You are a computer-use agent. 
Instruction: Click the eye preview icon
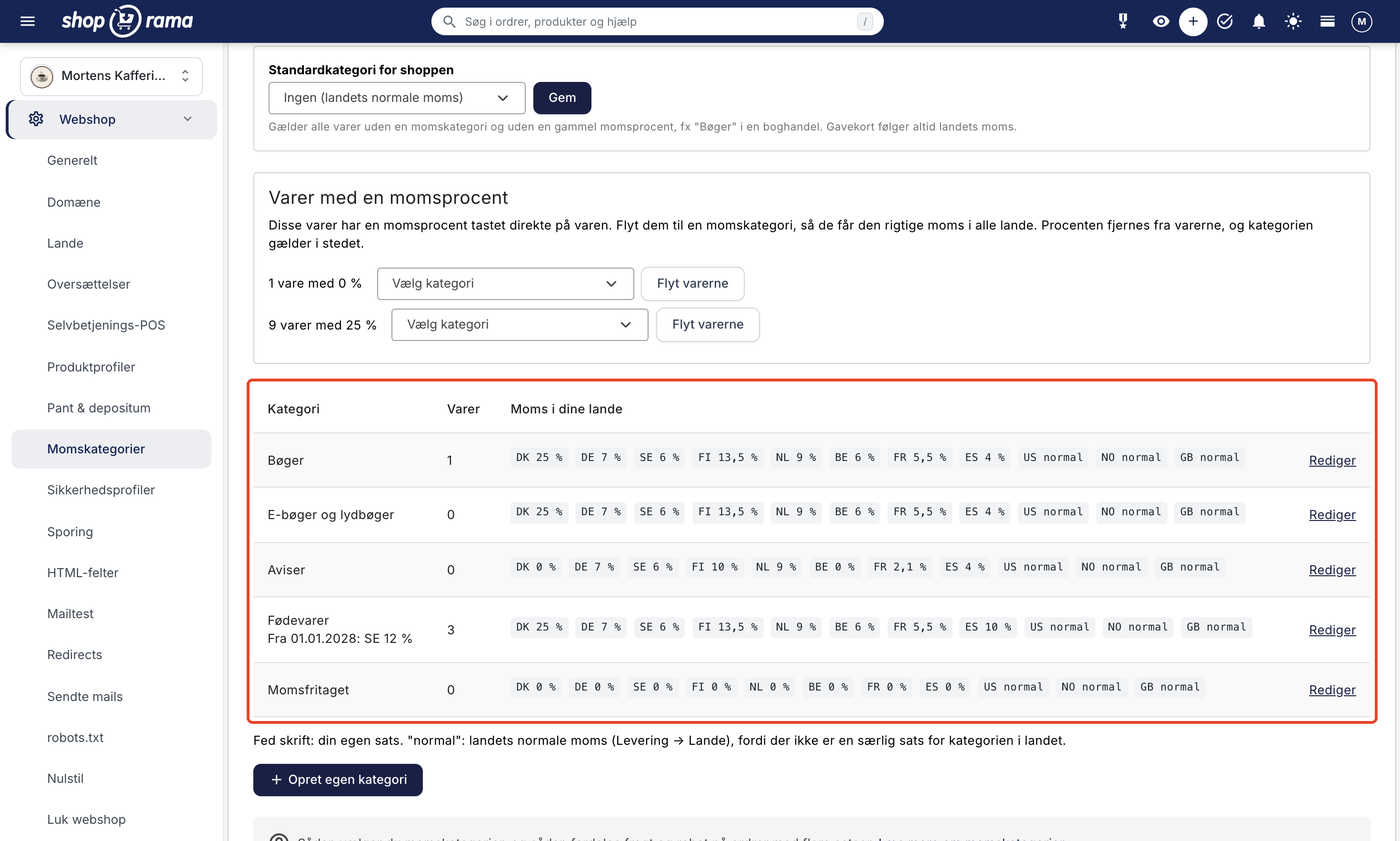(1160, 21)
